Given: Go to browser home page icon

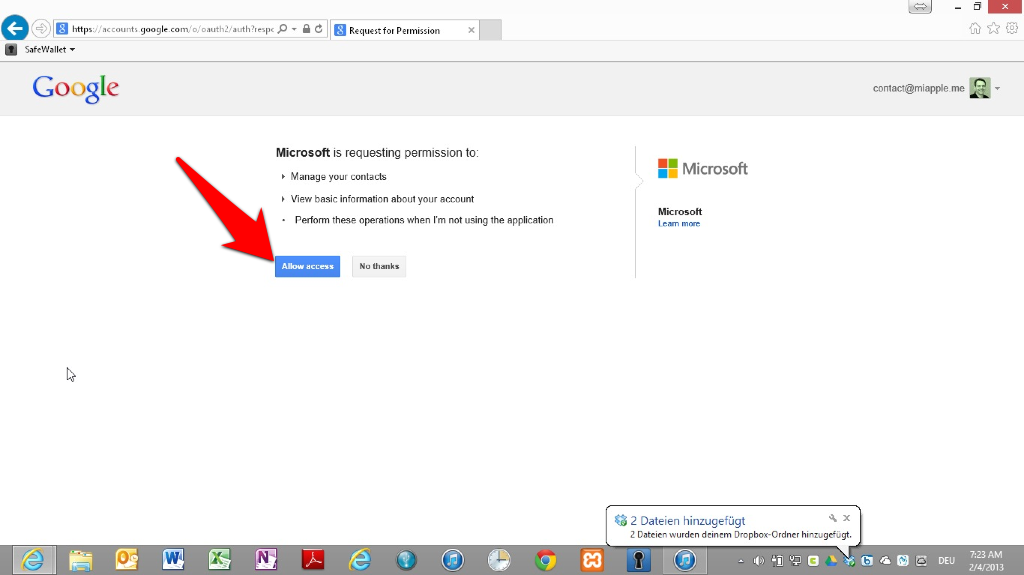Looking at the screenshot, I should [x=975, y=28].
